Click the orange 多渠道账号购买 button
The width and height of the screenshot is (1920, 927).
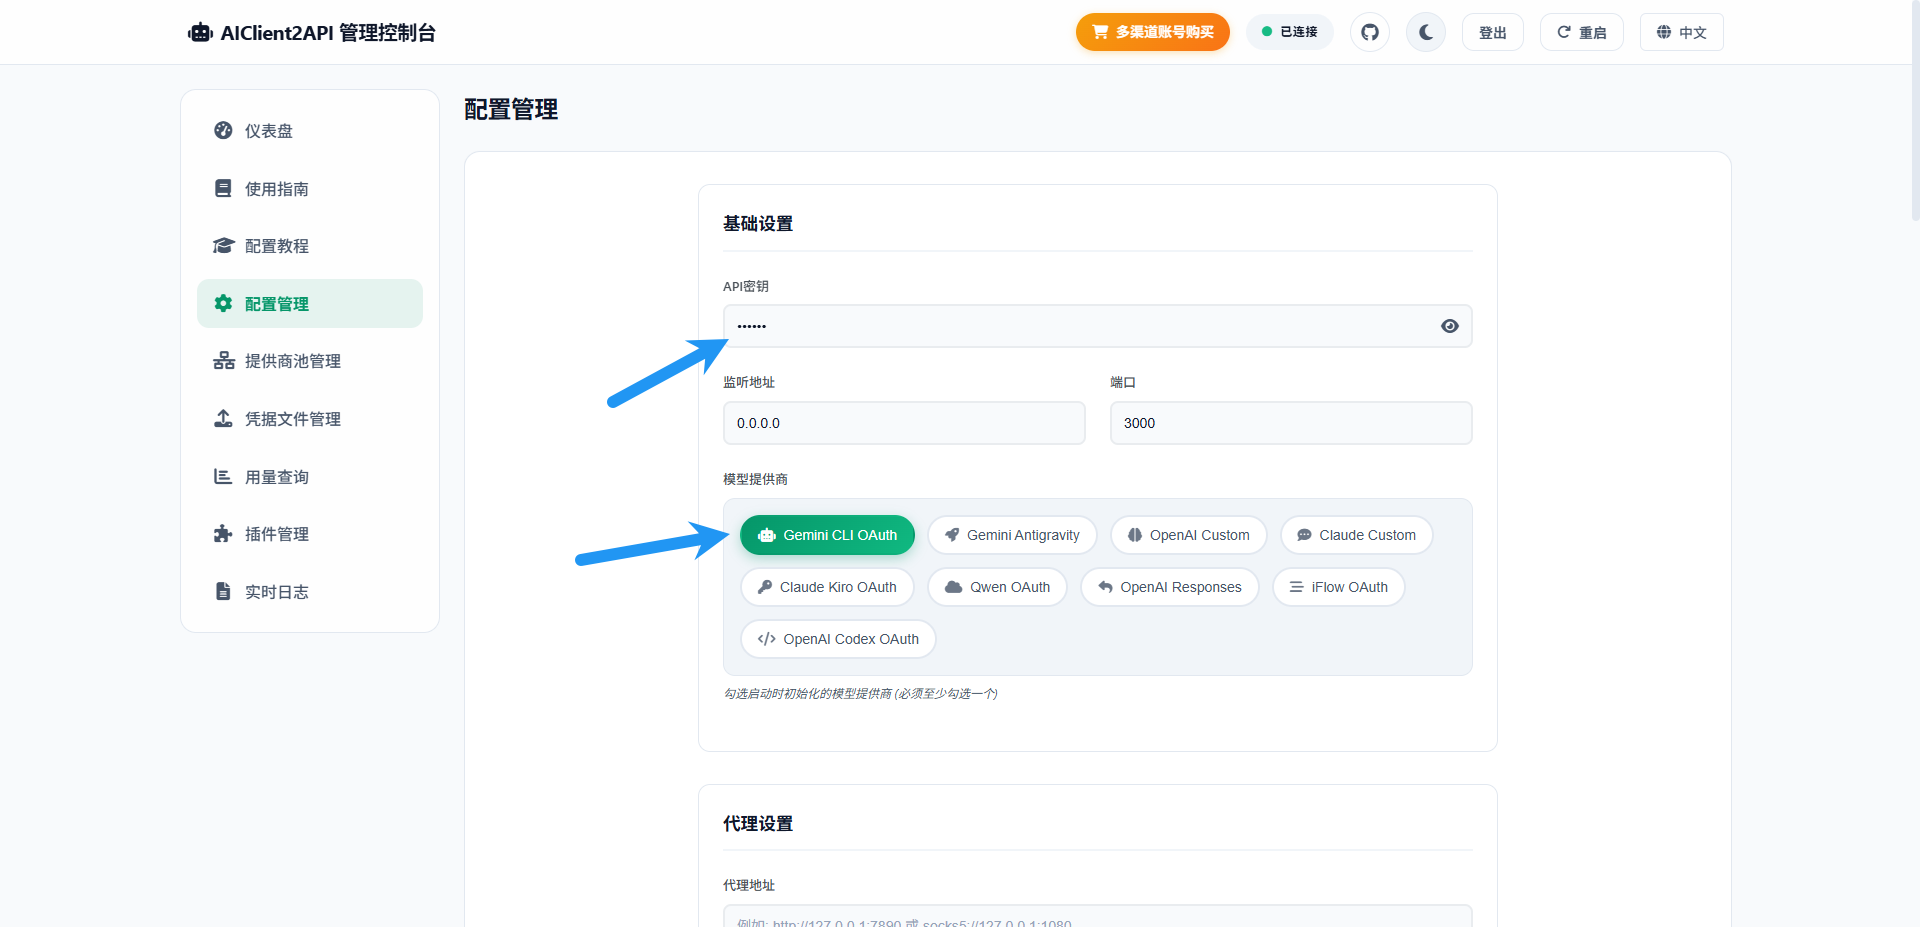1152,32
